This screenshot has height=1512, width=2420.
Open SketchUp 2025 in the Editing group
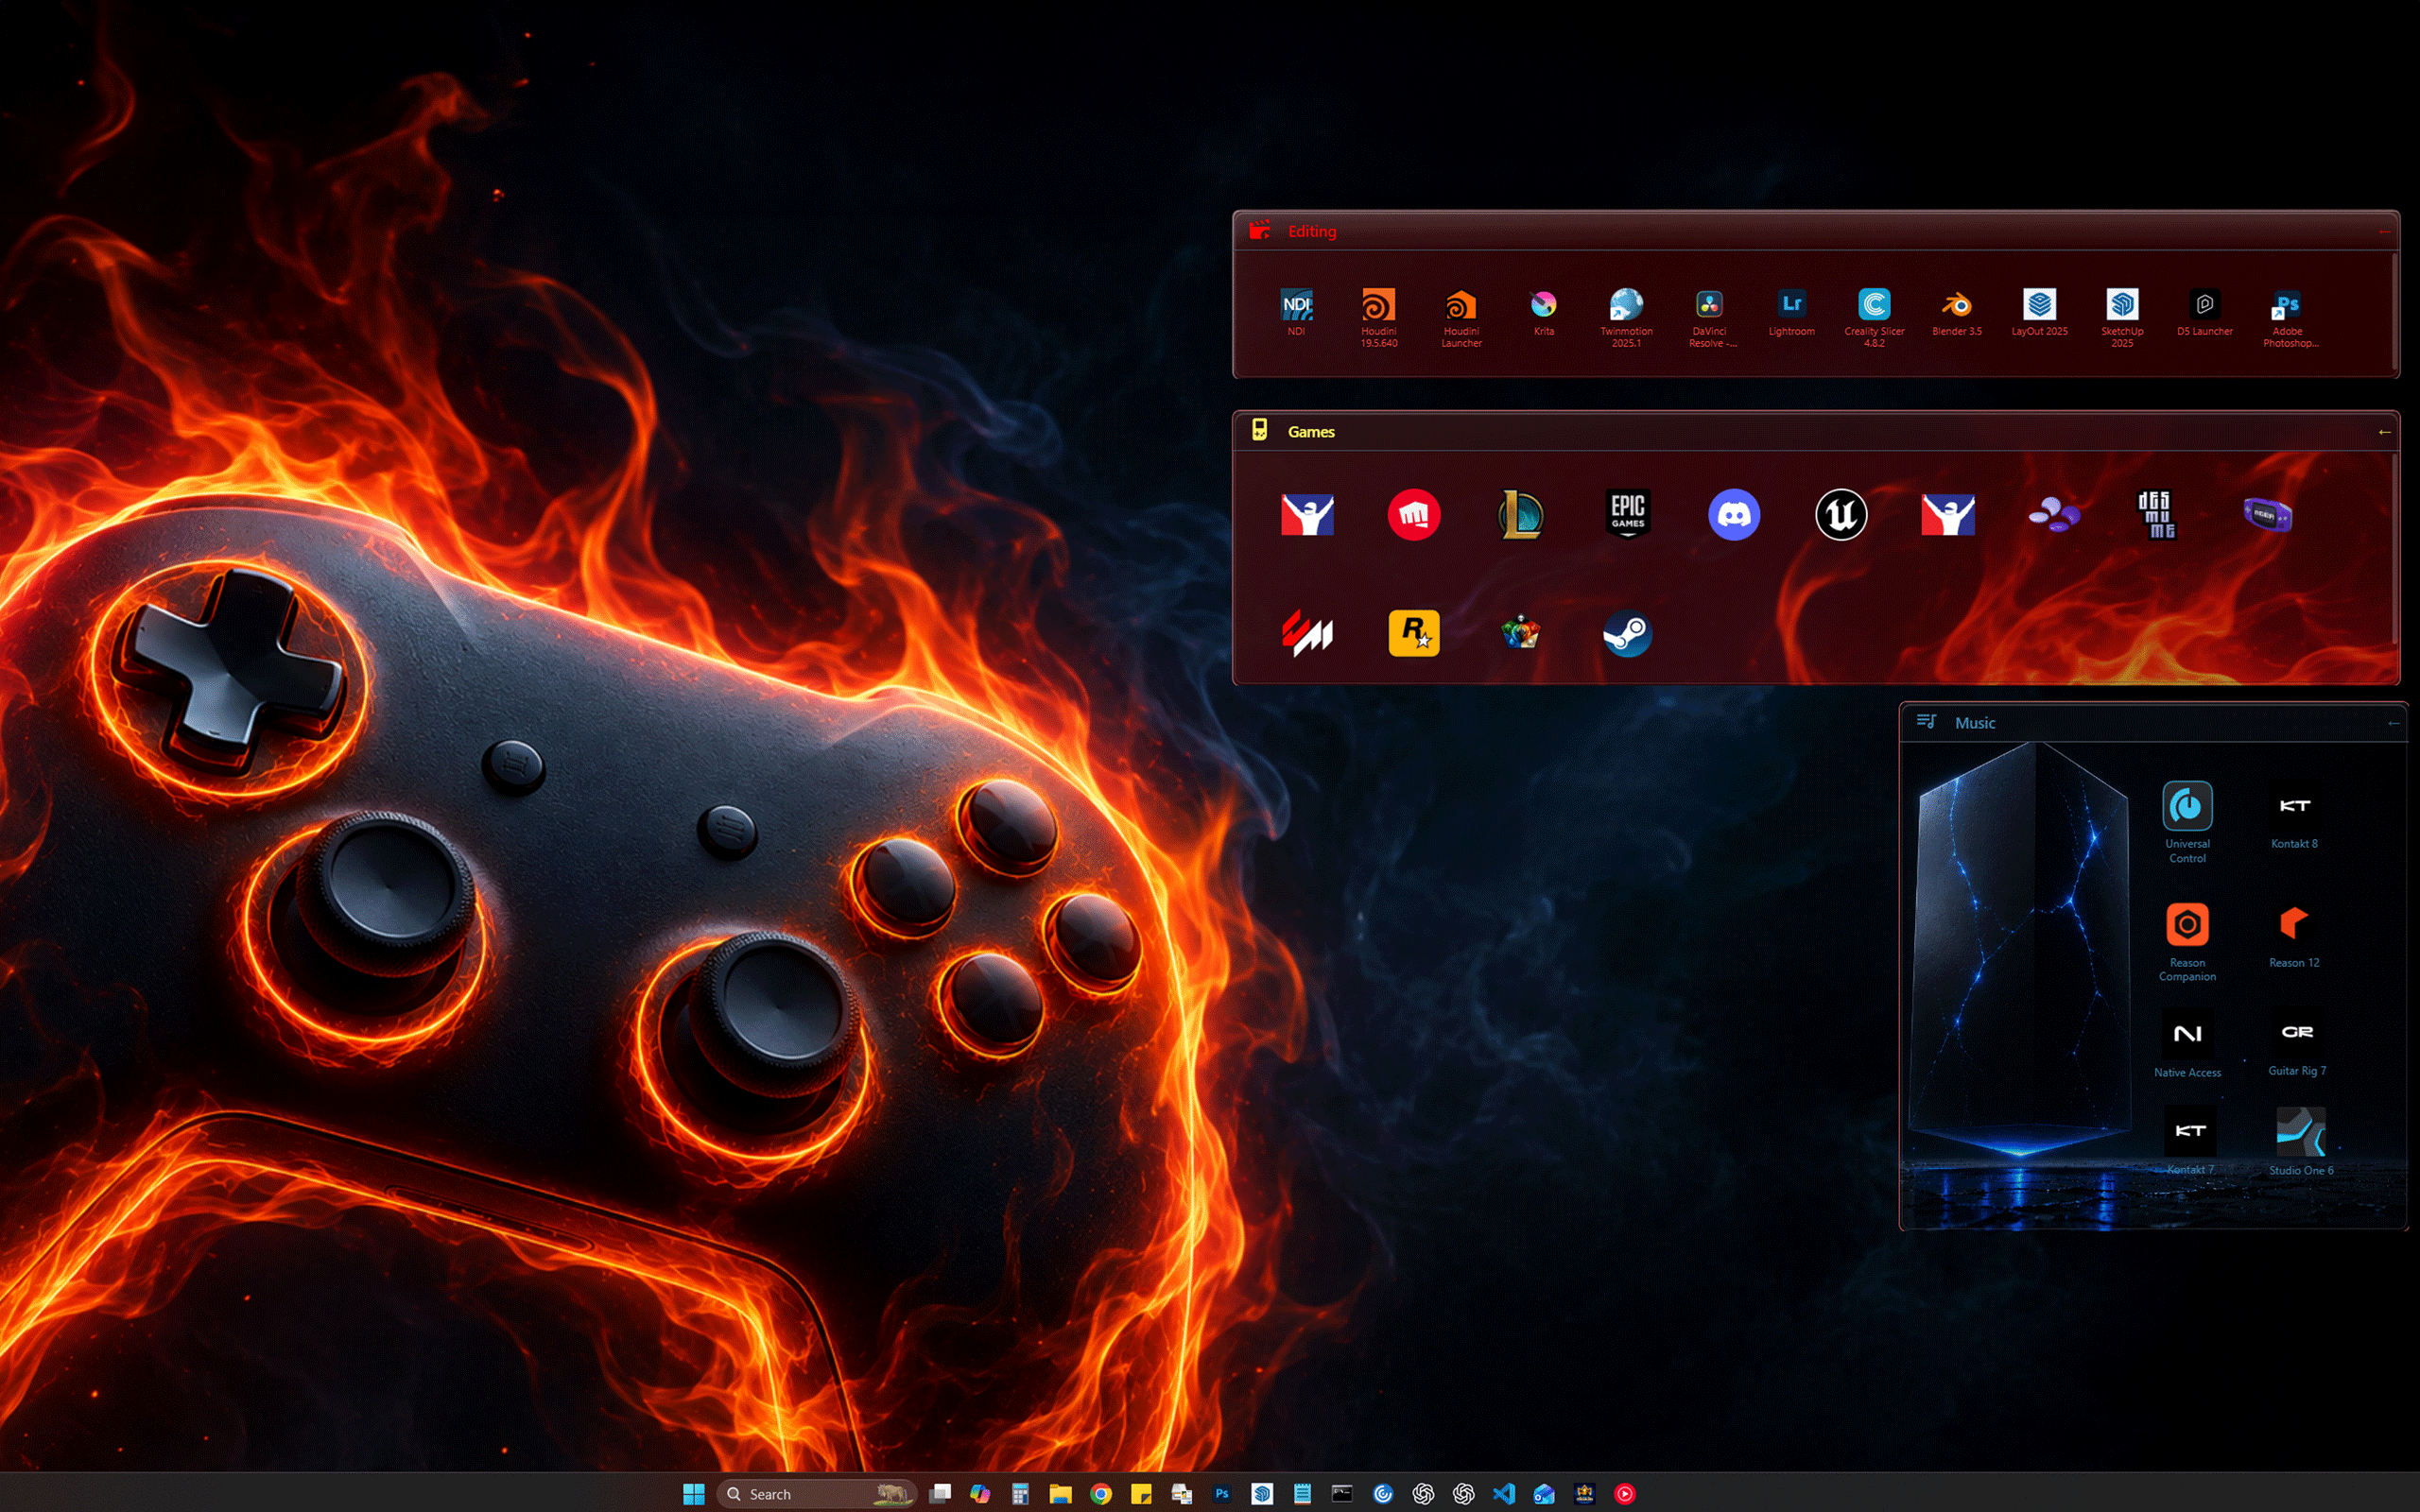point(2122,317)
